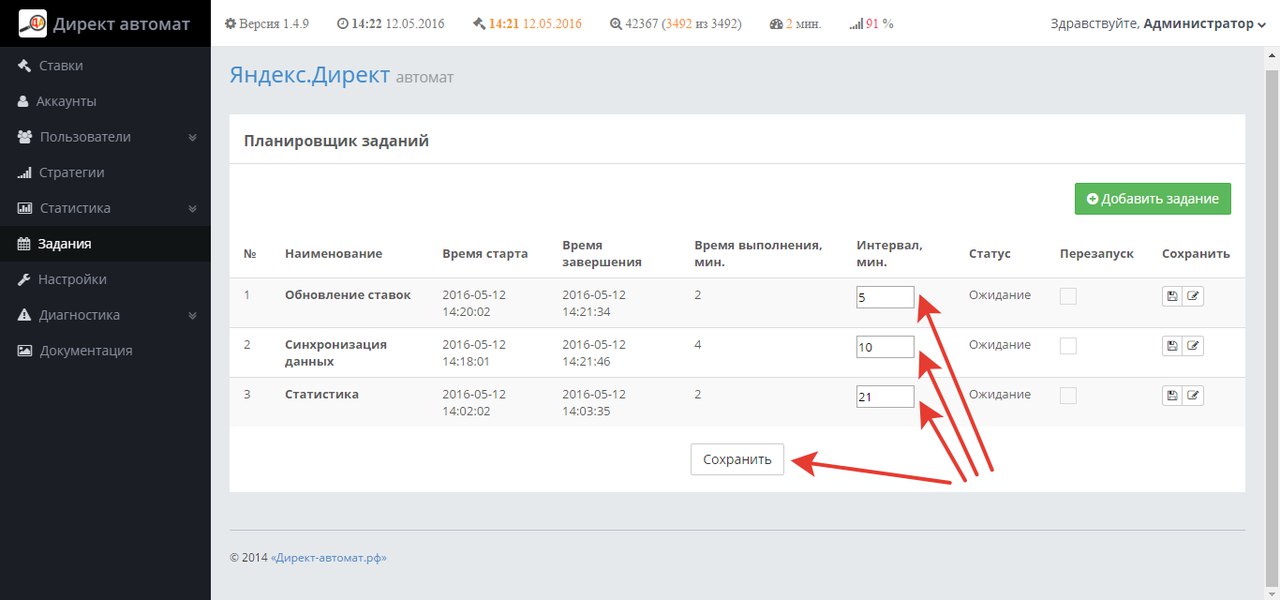This screenshot has height=600, width=1280.
Task: Click the edit icon for Обновление ставок row
Action: (x=1193, y=297)
